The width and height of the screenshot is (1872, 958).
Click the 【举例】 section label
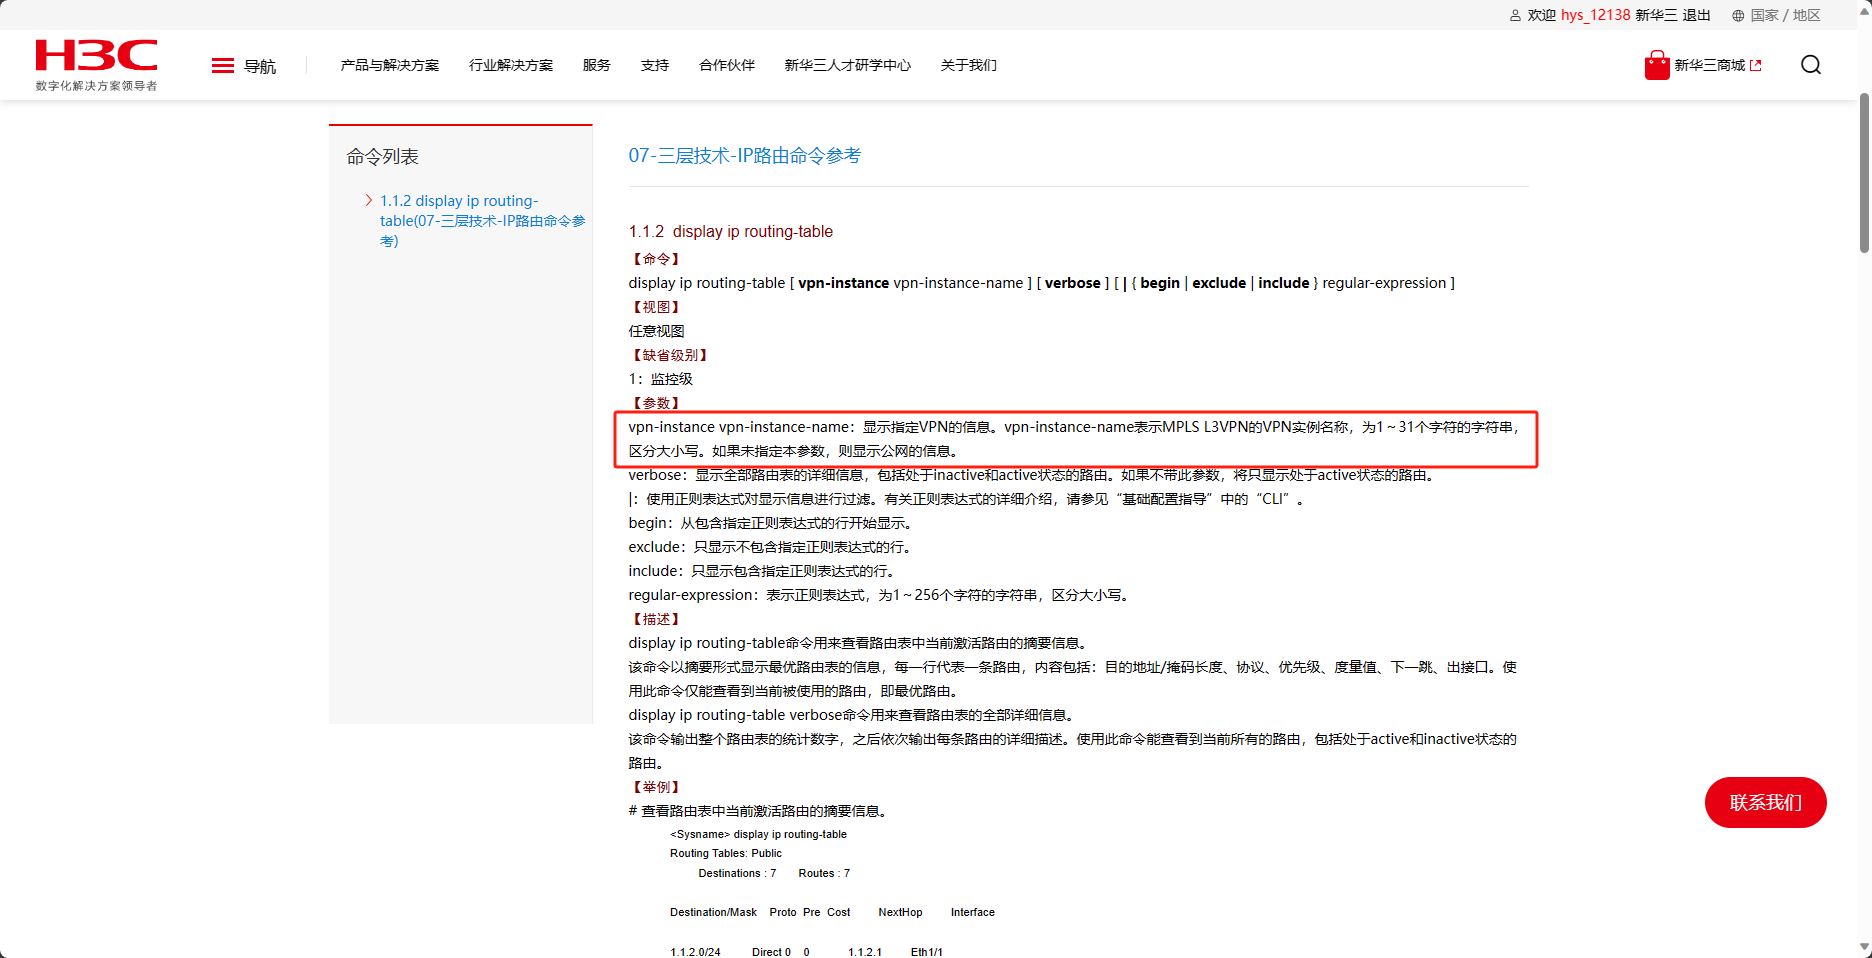657,787
